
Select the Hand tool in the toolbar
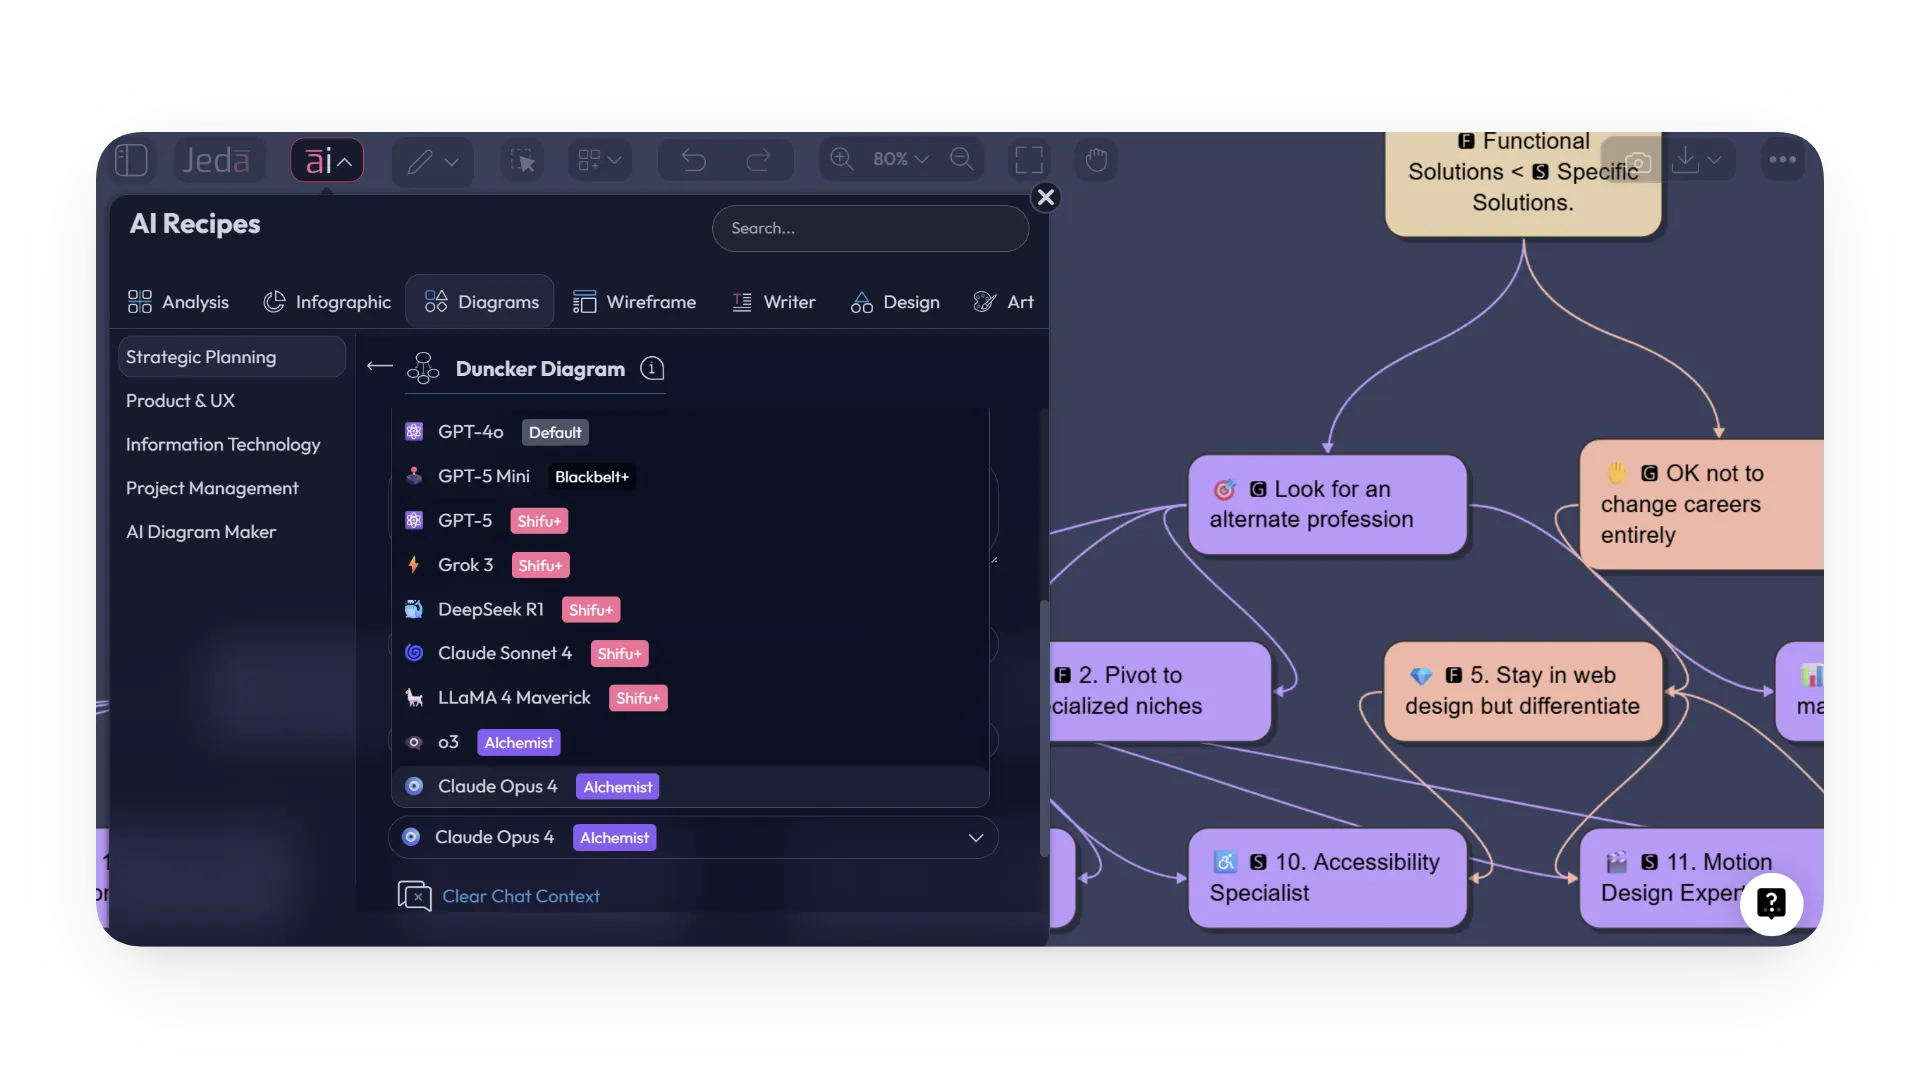pyautogui.click(x=1097, y=159)
